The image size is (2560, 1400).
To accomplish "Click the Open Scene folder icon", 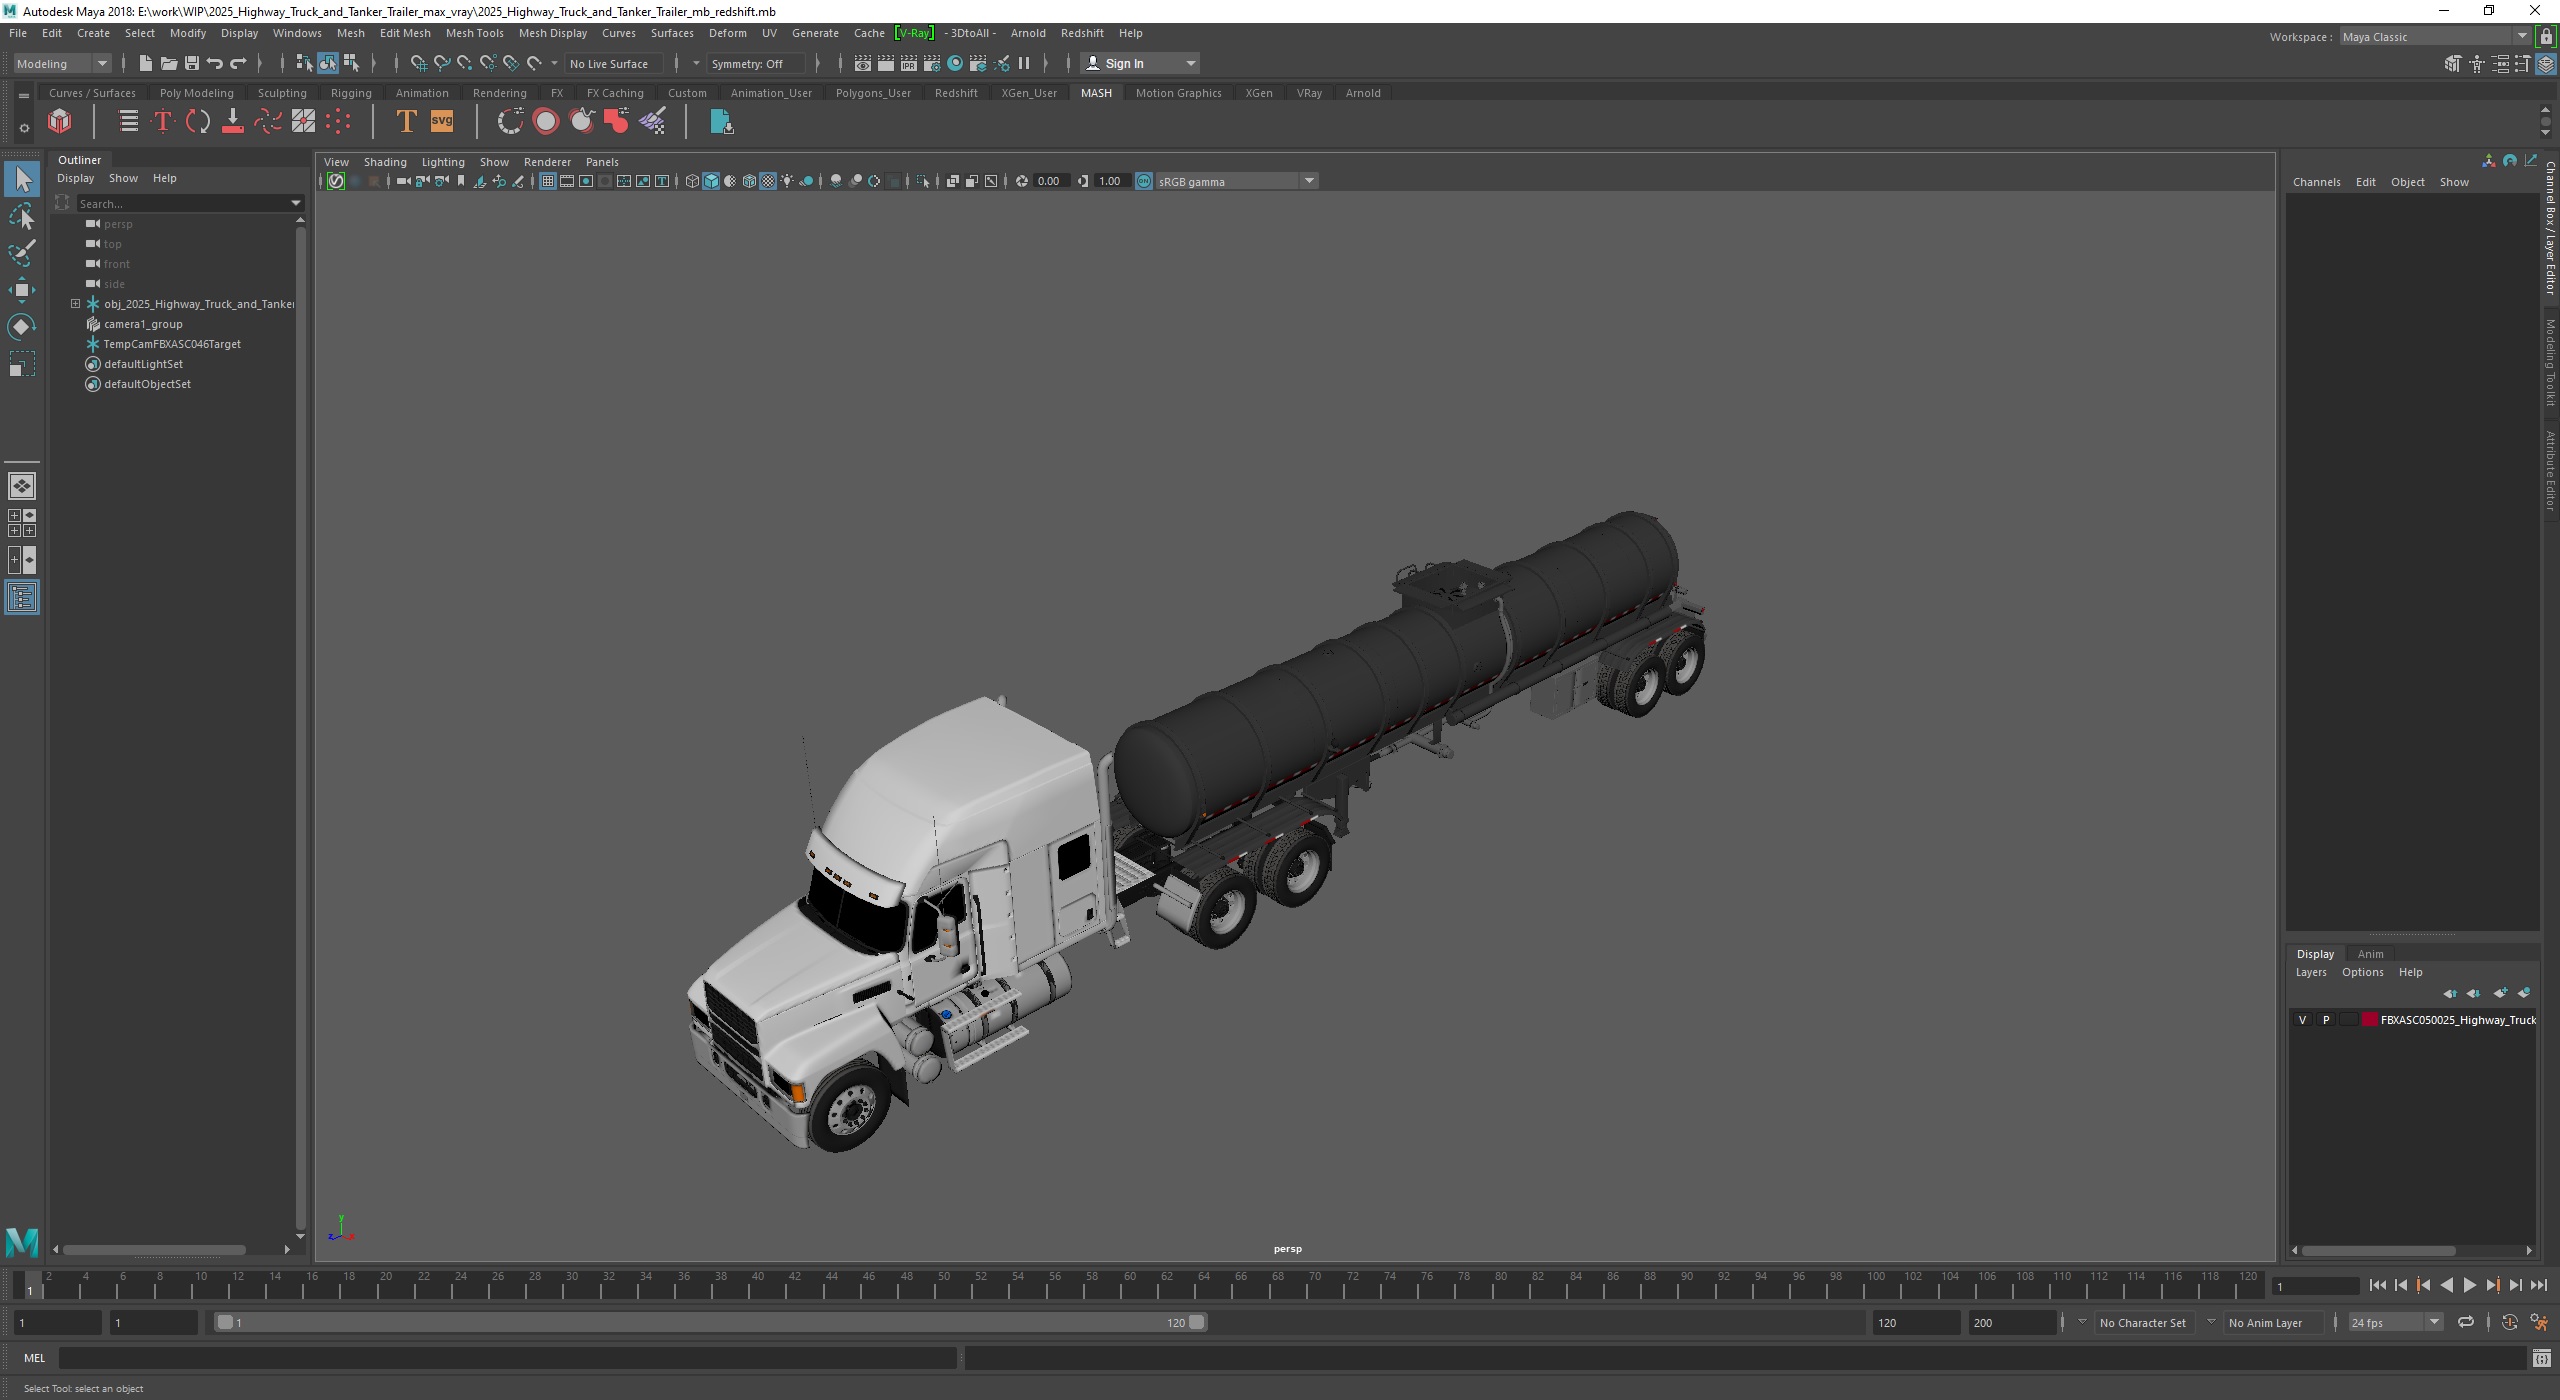I will click(168, 64).
